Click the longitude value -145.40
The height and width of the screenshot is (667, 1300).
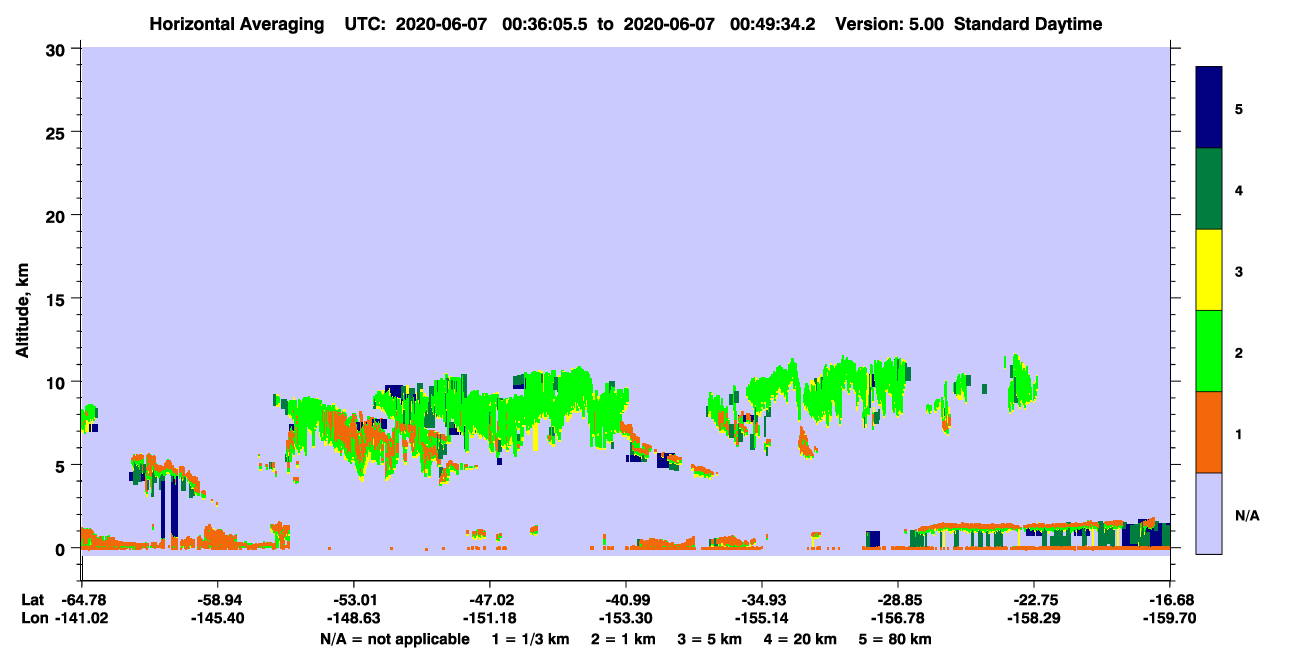click(217, 619)
